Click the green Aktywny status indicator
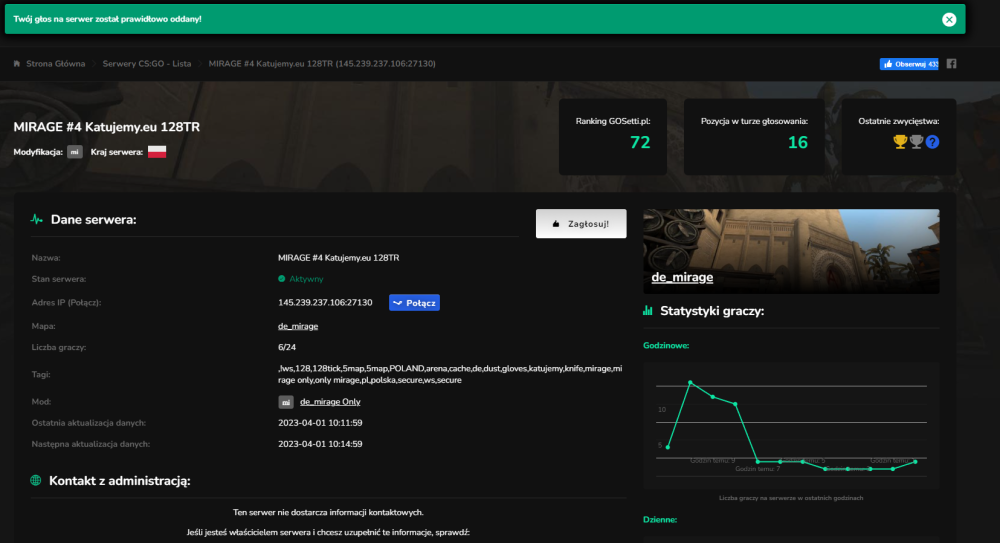Image resolution: width=1000 pixels, height=543 pixels. click(x=300, y=279)
